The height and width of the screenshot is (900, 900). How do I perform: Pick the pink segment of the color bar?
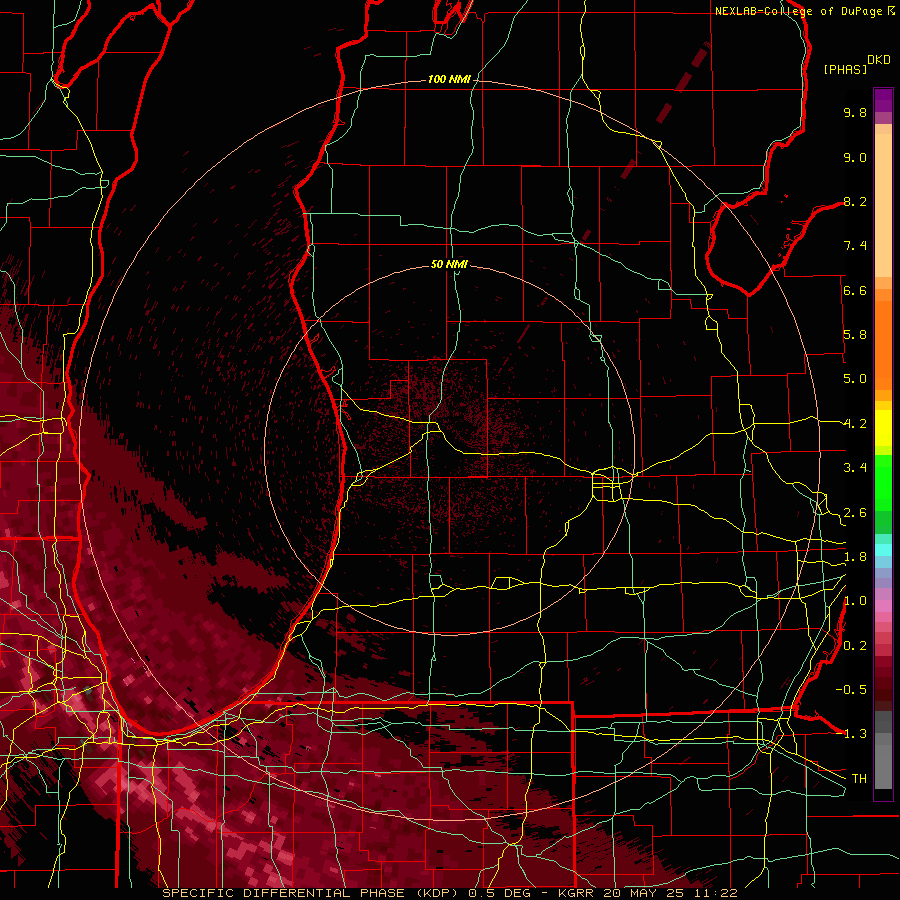pyautogui.click(x=883, y=606)
